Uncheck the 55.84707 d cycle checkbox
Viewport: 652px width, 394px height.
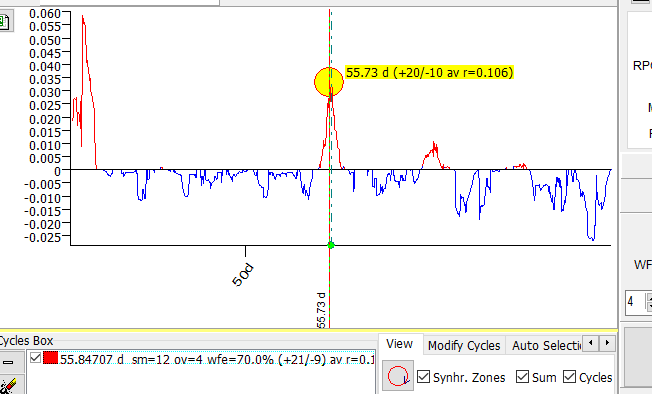[x=36, y=357]
